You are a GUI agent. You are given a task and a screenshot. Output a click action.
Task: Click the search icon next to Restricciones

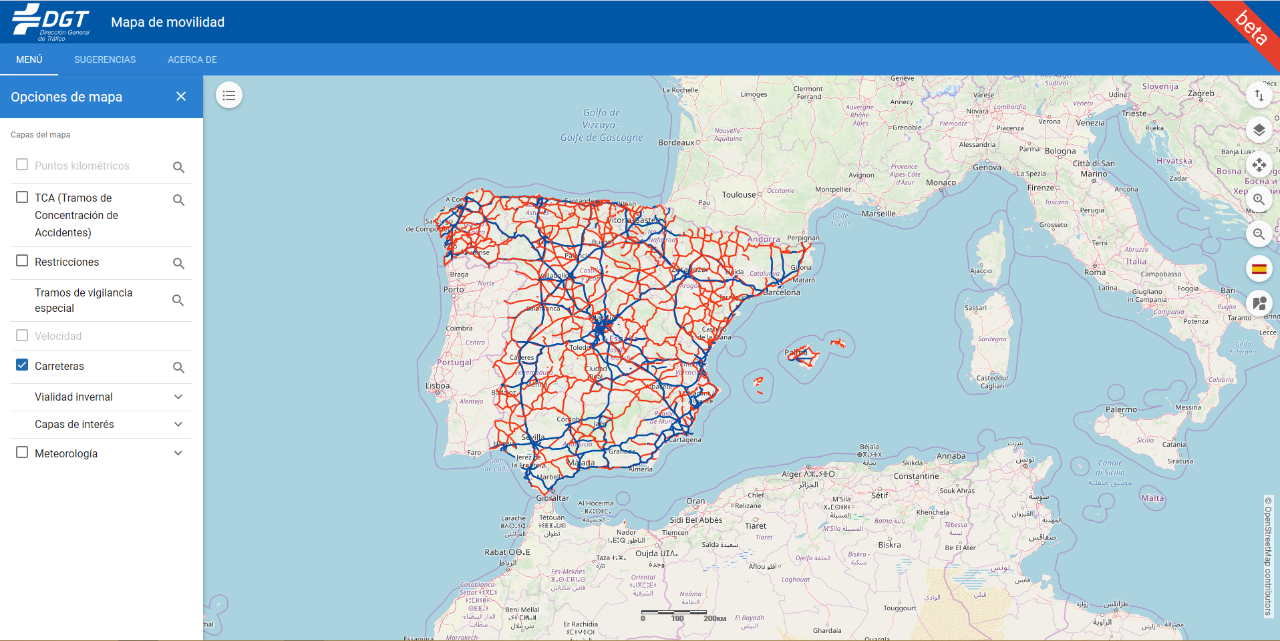pos(178,264)
